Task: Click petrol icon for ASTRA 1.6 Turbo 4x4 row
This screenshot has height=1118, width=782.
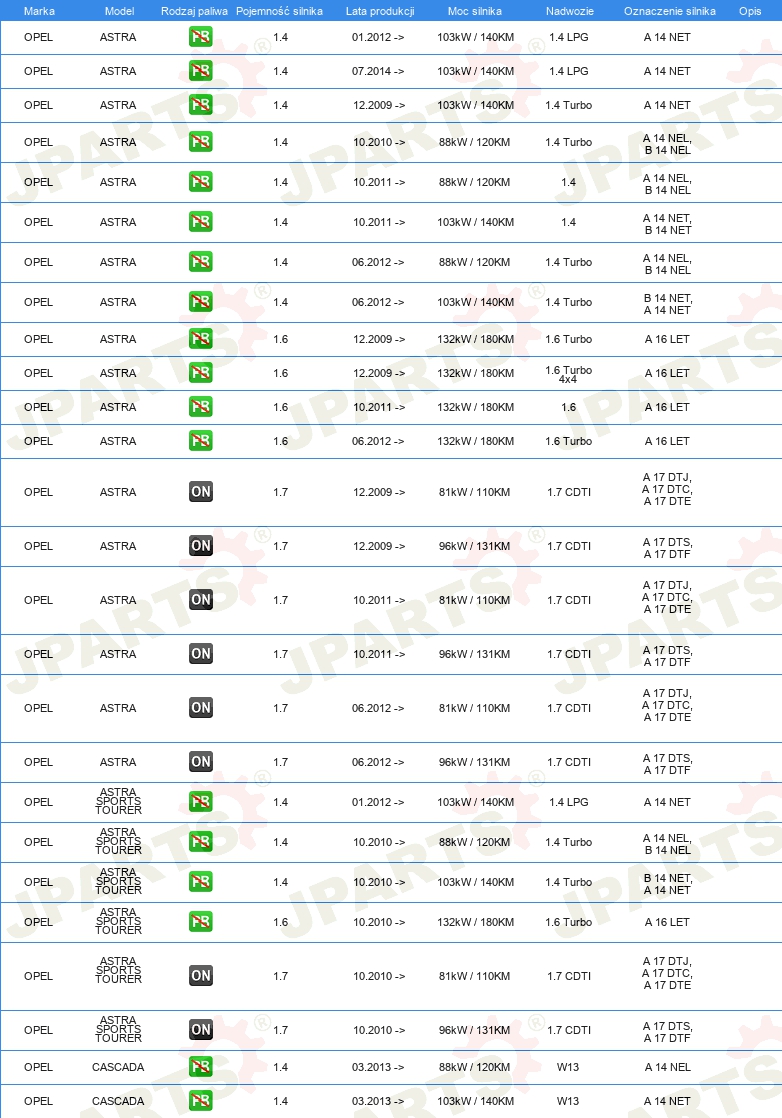Action: pyautogui.click(x=200, y=372)
